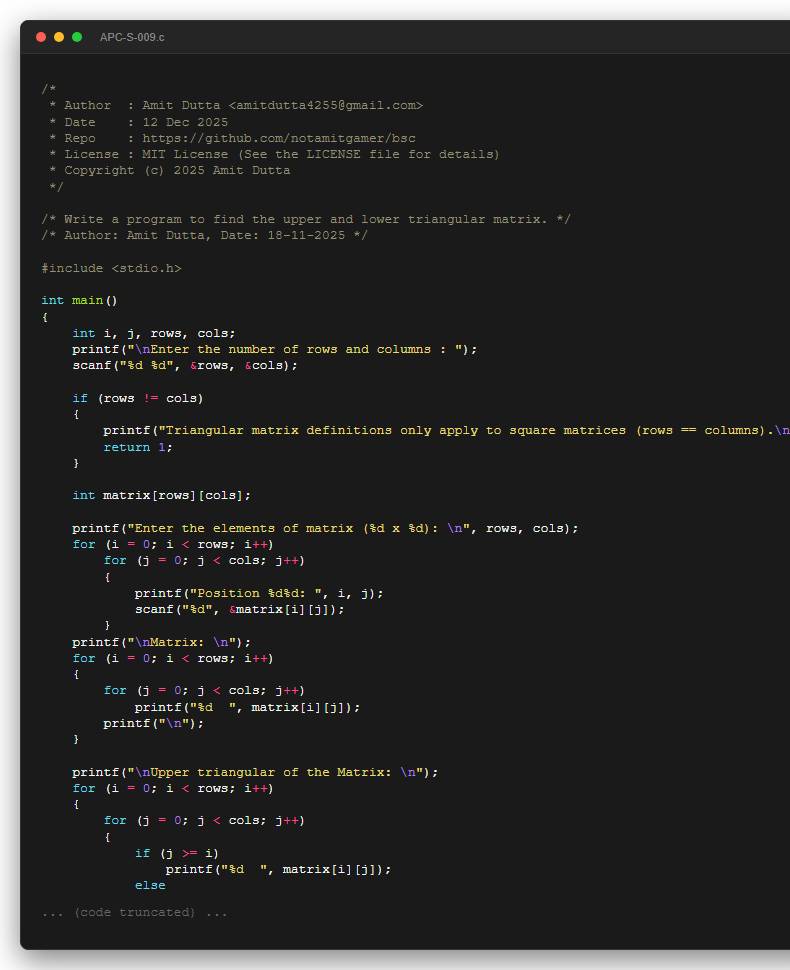Click the APC-S-009.c window title
The image size is (790, 970).
132,37
